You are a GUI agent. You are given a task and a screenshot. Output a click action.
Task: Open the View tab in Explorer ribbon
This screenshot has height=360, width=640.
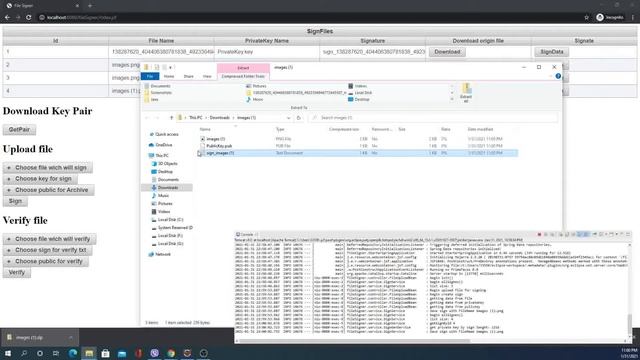207,76
